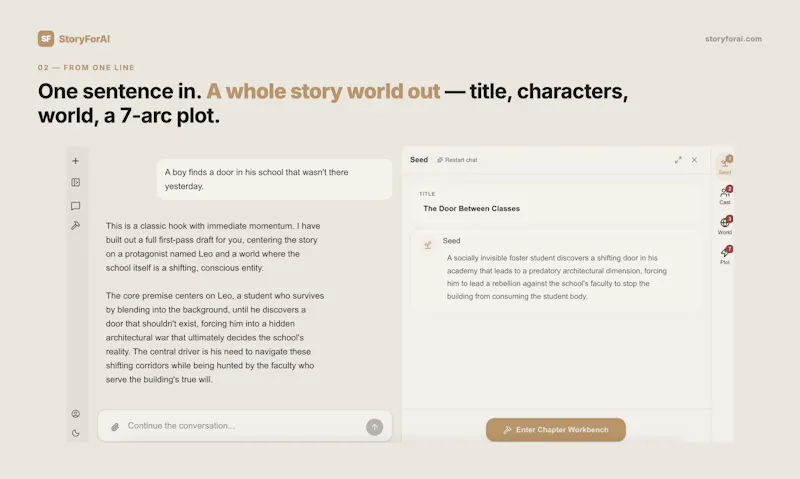The image size is (800, 479).
Task: Switch to the Plot tab
Action: pos(725,255)
